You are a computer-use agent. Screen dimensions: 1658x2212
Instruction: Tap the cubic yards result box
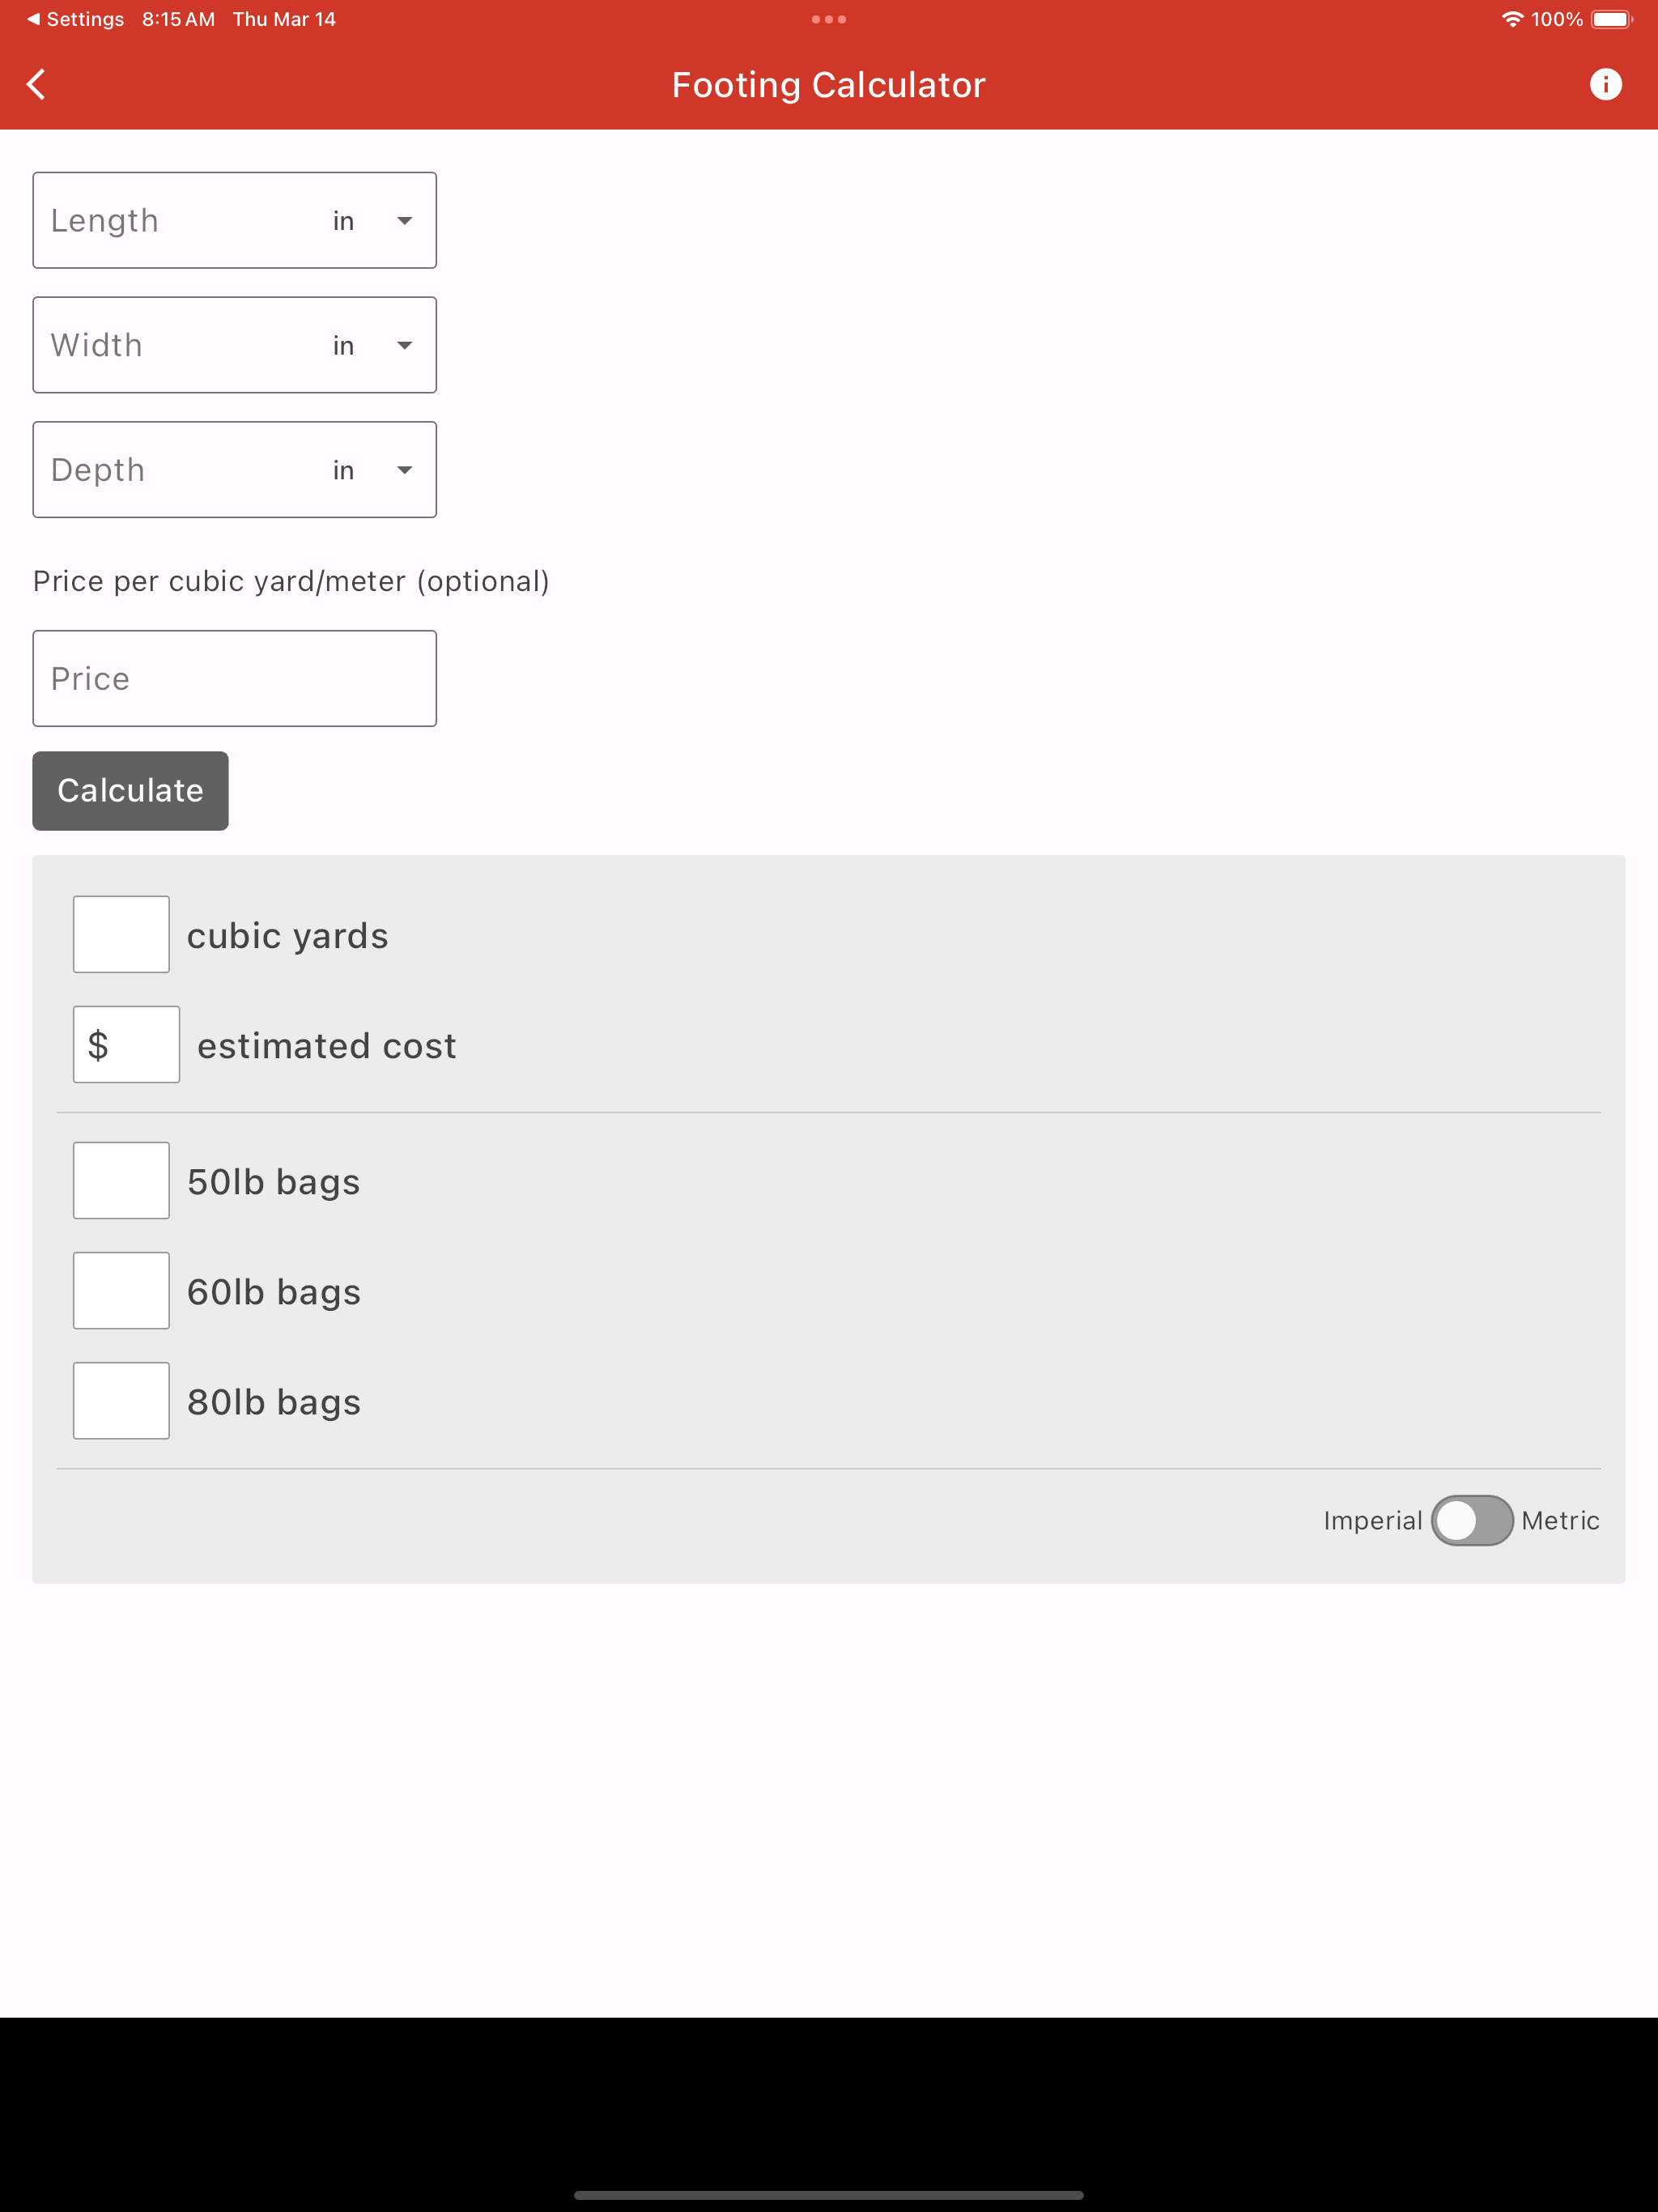120,934
